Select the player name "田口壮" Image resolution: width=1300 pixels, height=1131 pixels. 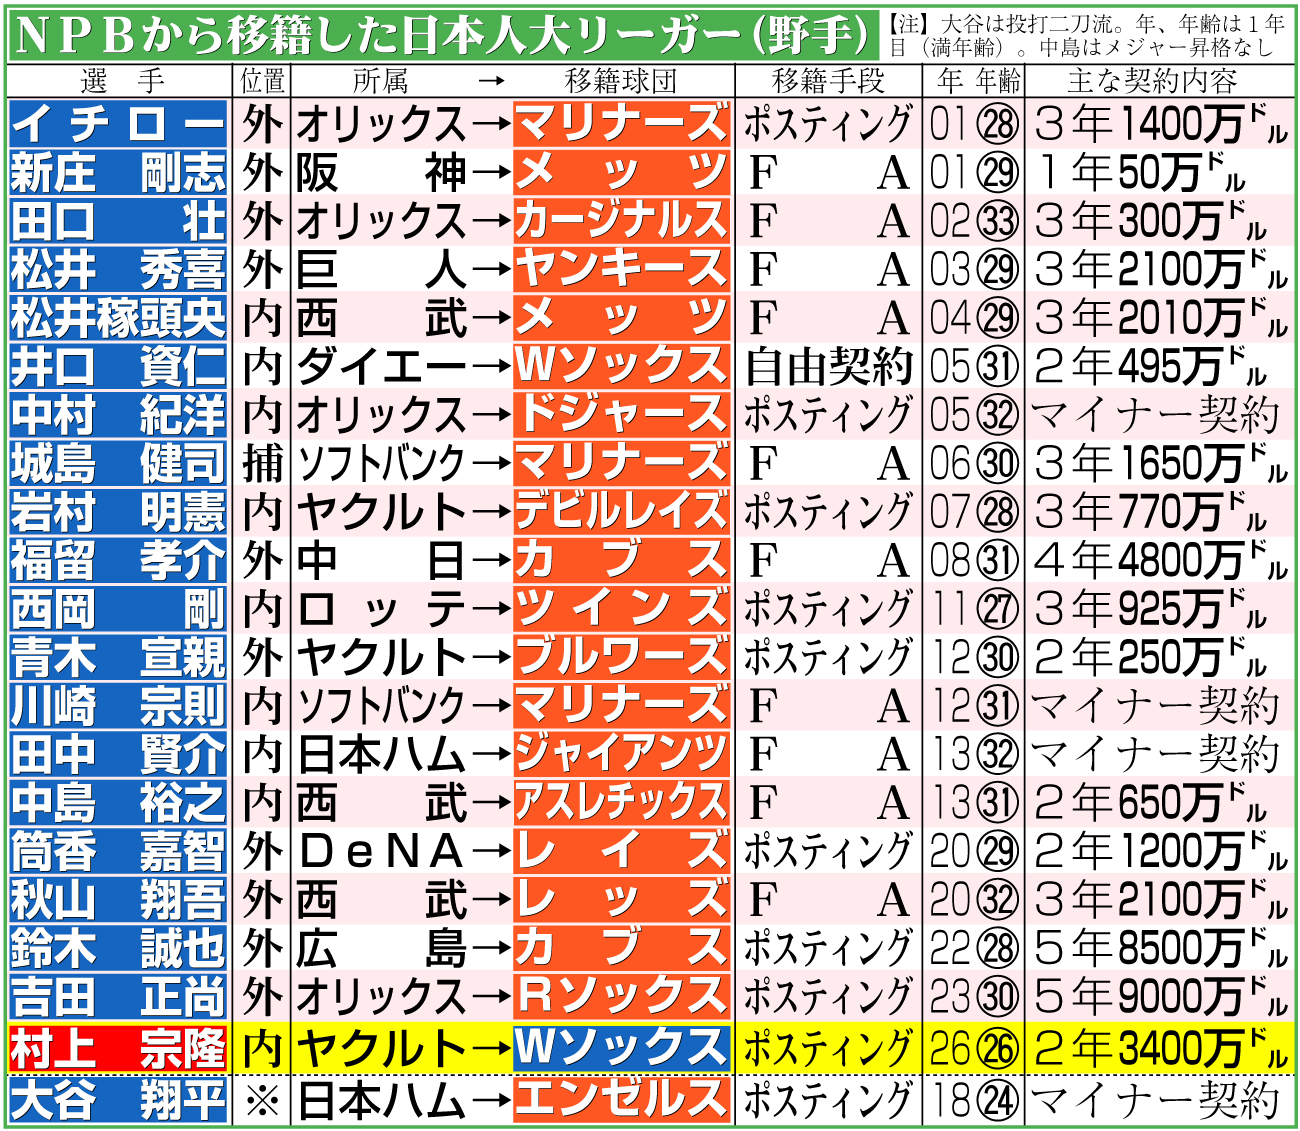(x=119, y=220)
